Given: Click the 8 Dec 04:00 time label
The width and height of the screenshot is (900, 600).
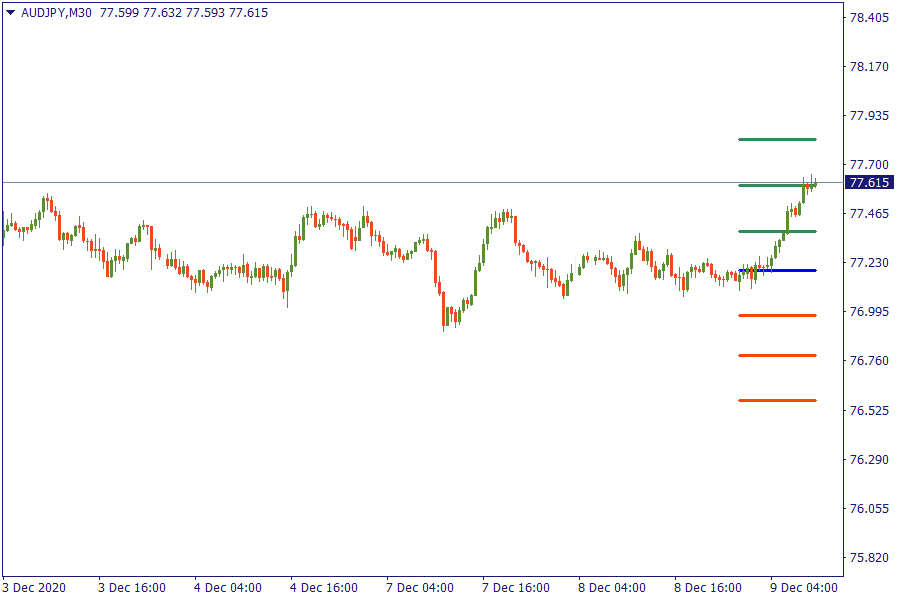Looking at the screenshot, I should [613, 587].
